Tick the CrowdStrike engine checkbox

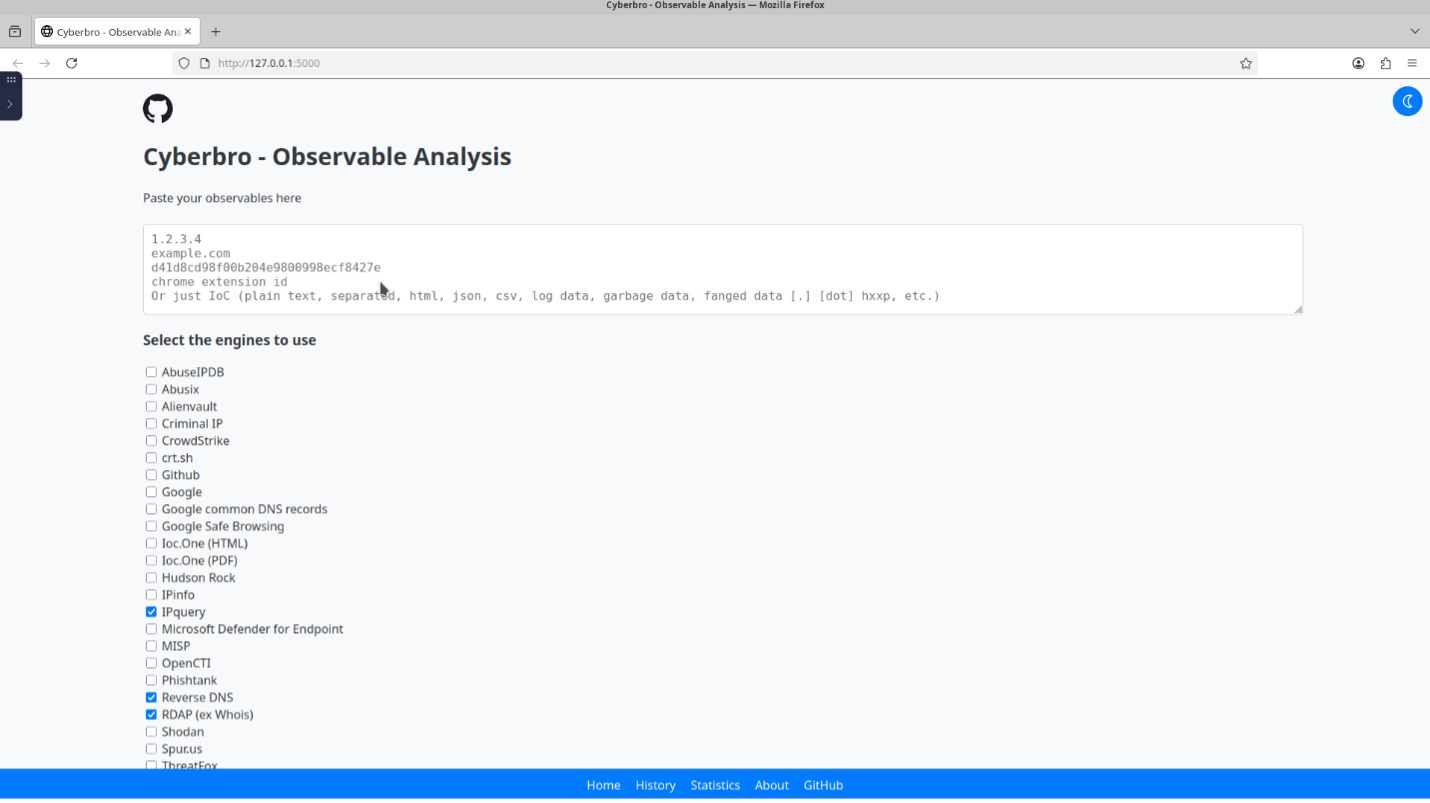(151, 440)
